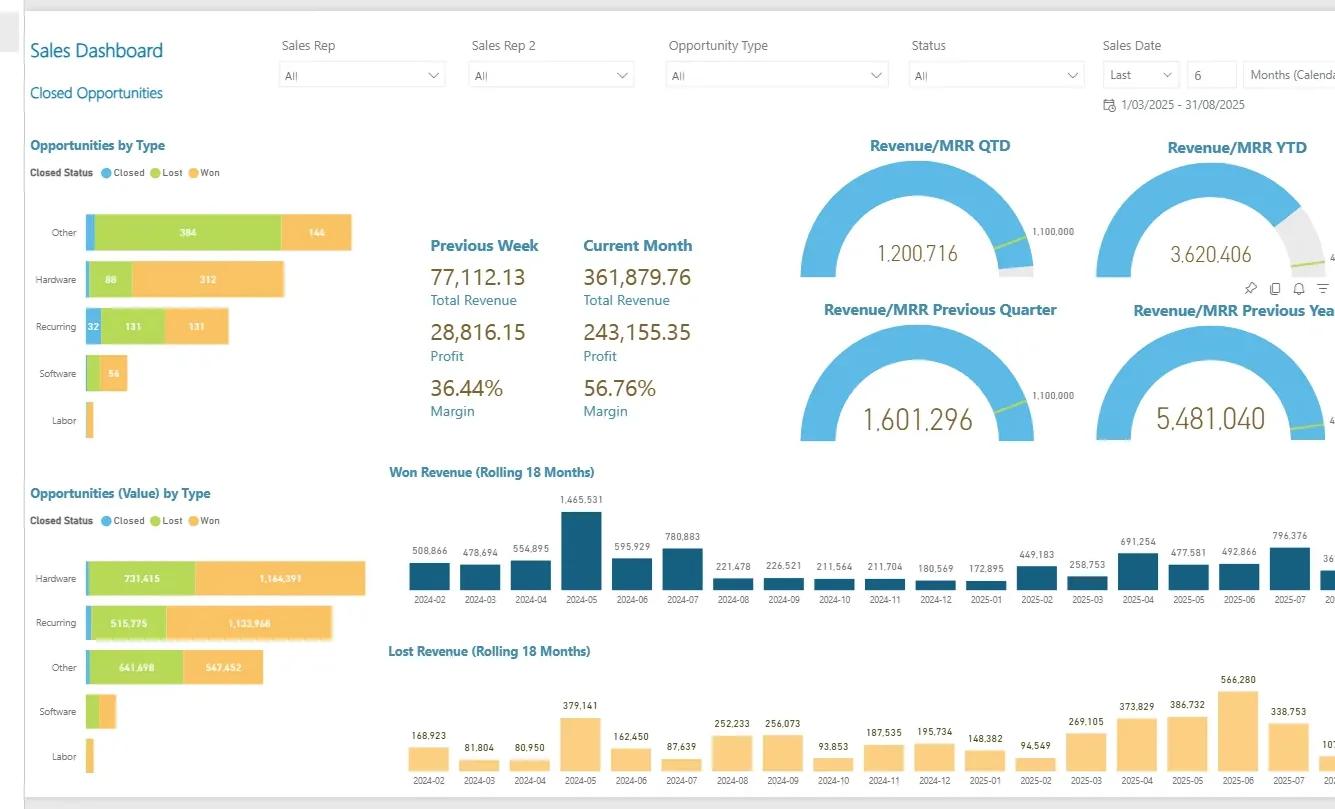Click the 56.76% margin value
Image resolution: width=1335 pixels, height=809 pixels.
click(x=620, y=388)
